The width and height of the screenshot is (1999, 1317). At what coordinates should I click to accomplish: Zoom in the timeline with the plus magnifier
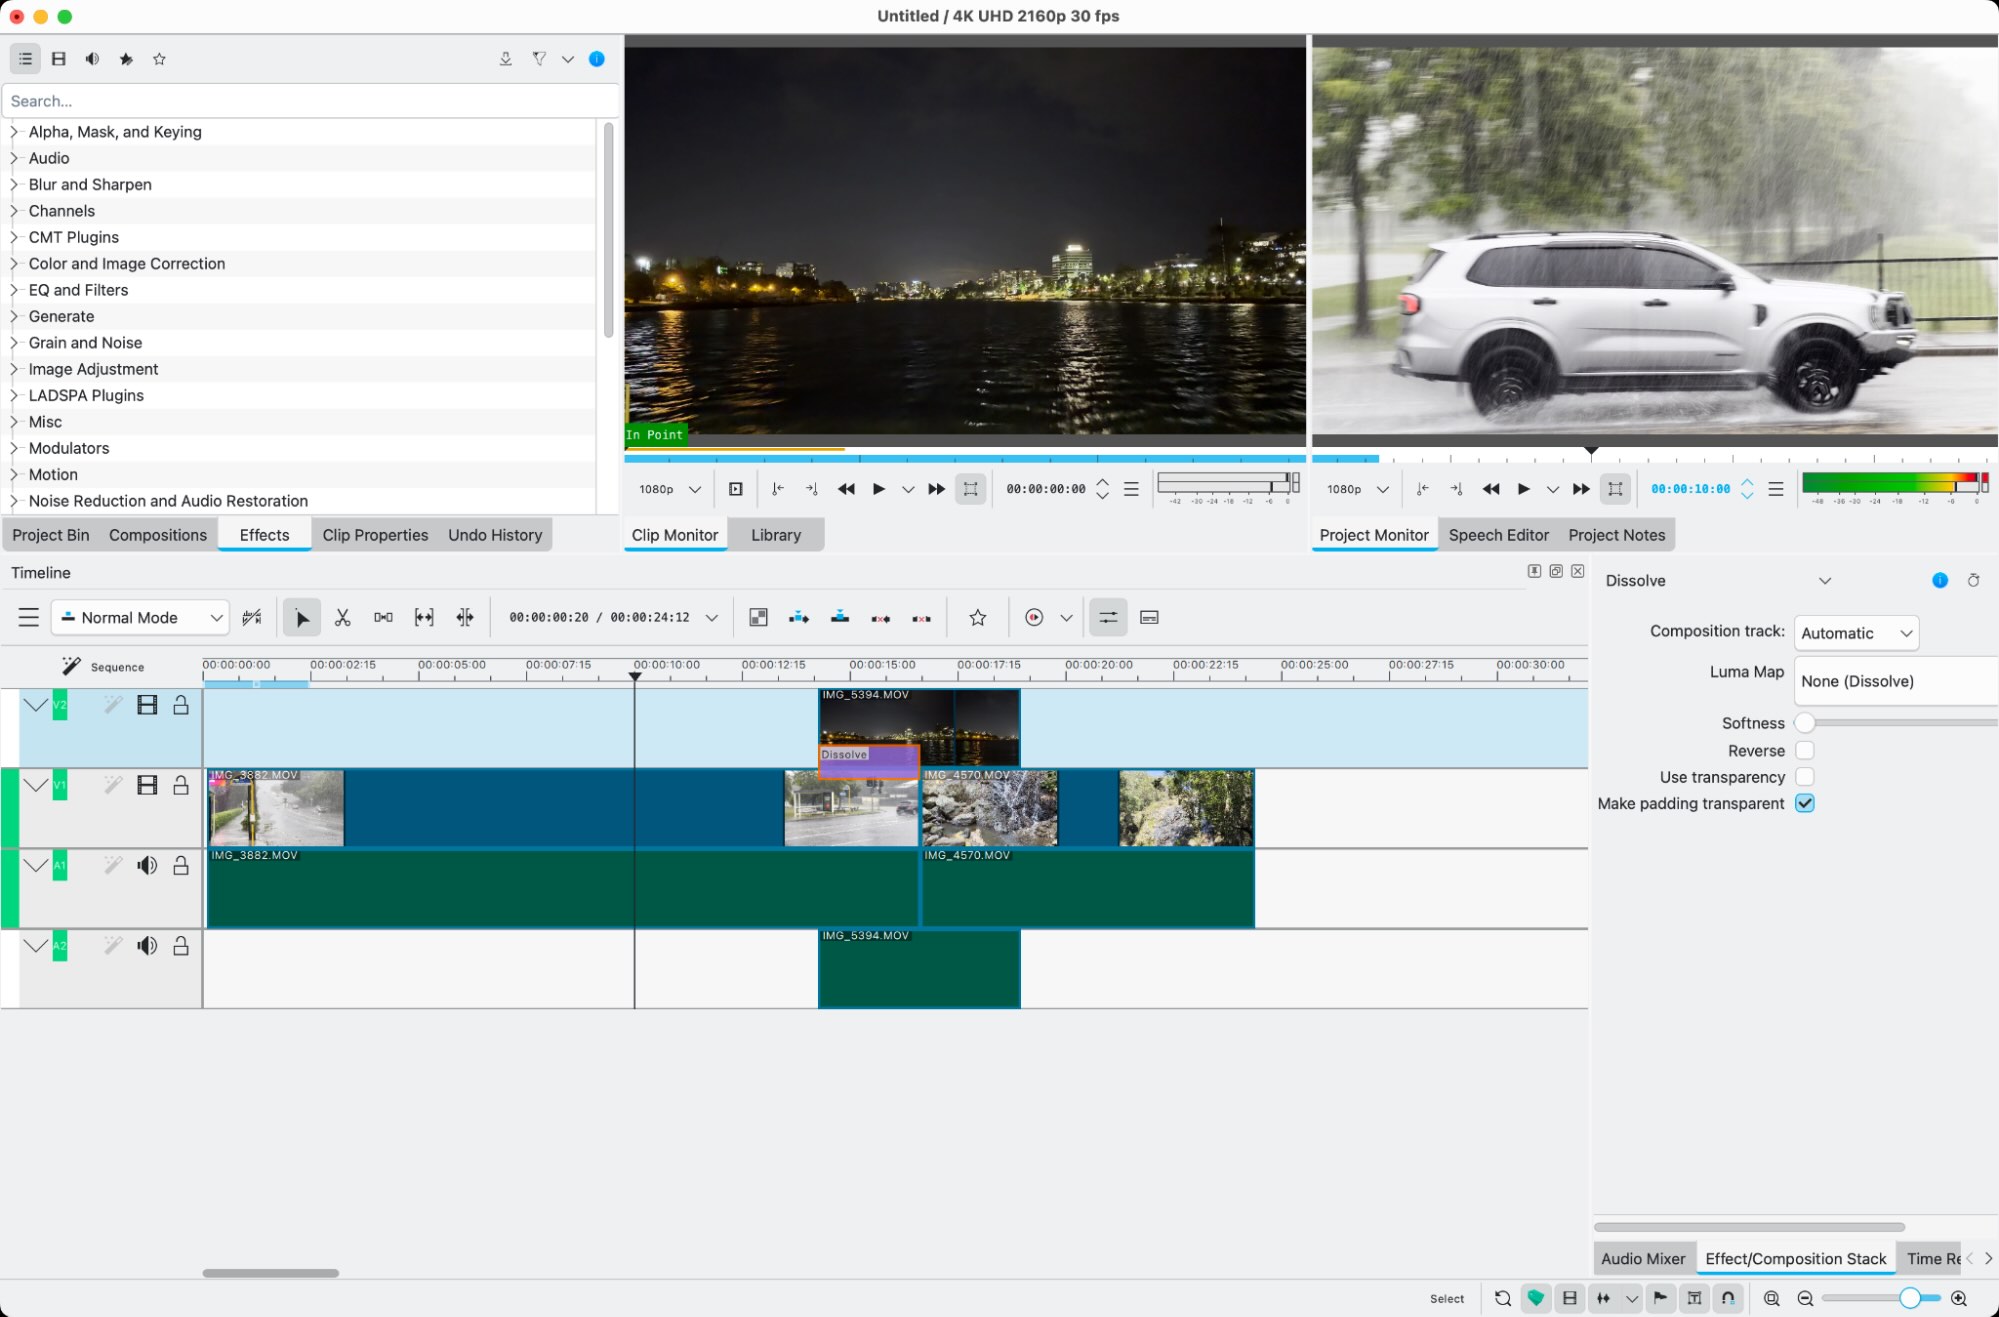(x=1958, y=1298)
